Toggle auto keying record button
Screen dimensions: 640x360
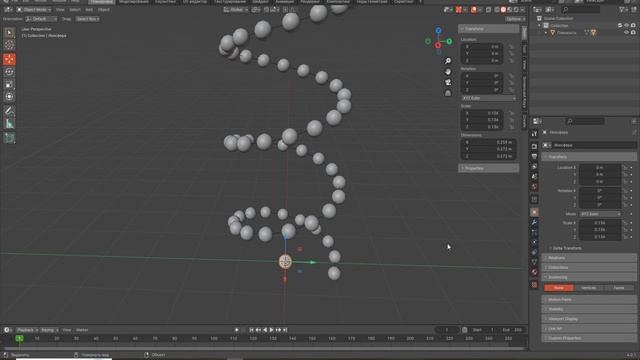(237, 330)
